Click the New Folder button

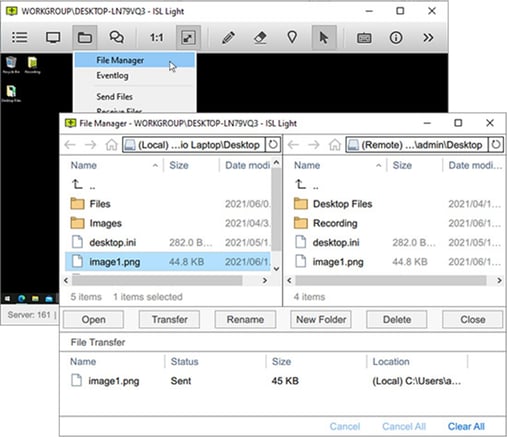(x=321, y=320)
